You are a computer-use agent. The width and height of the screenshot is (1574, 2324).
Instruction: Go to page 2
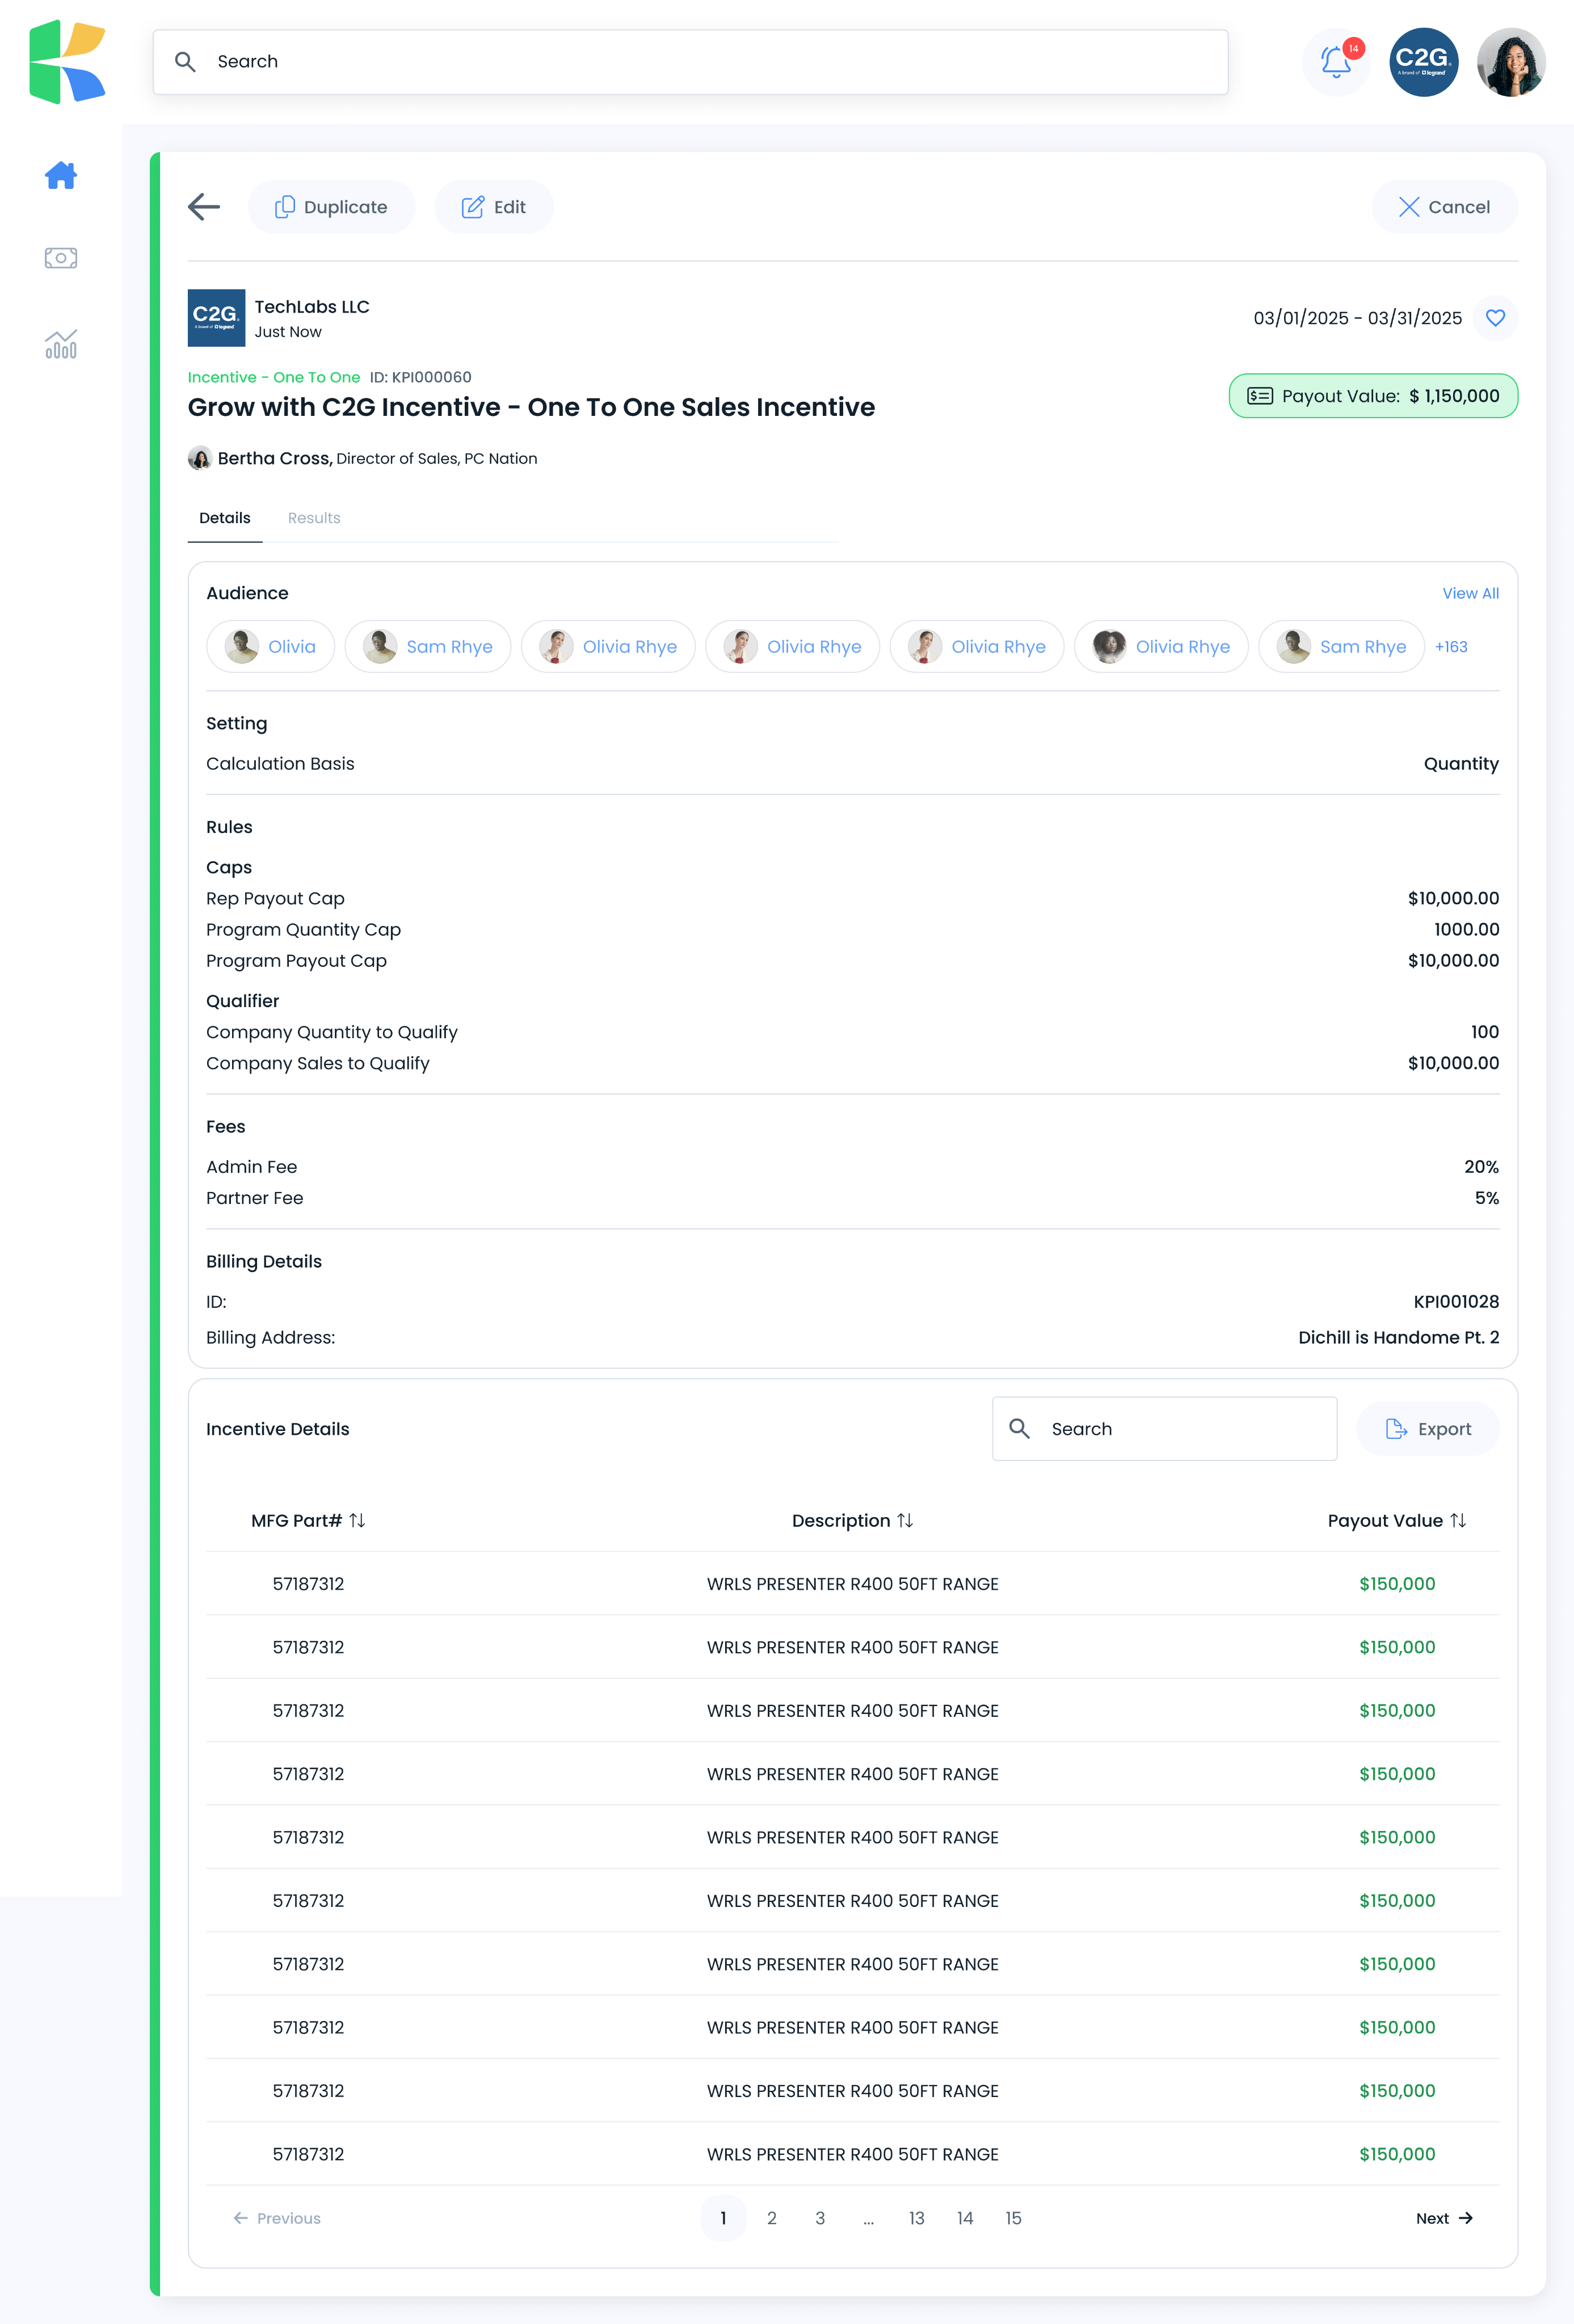[772, 2218]
